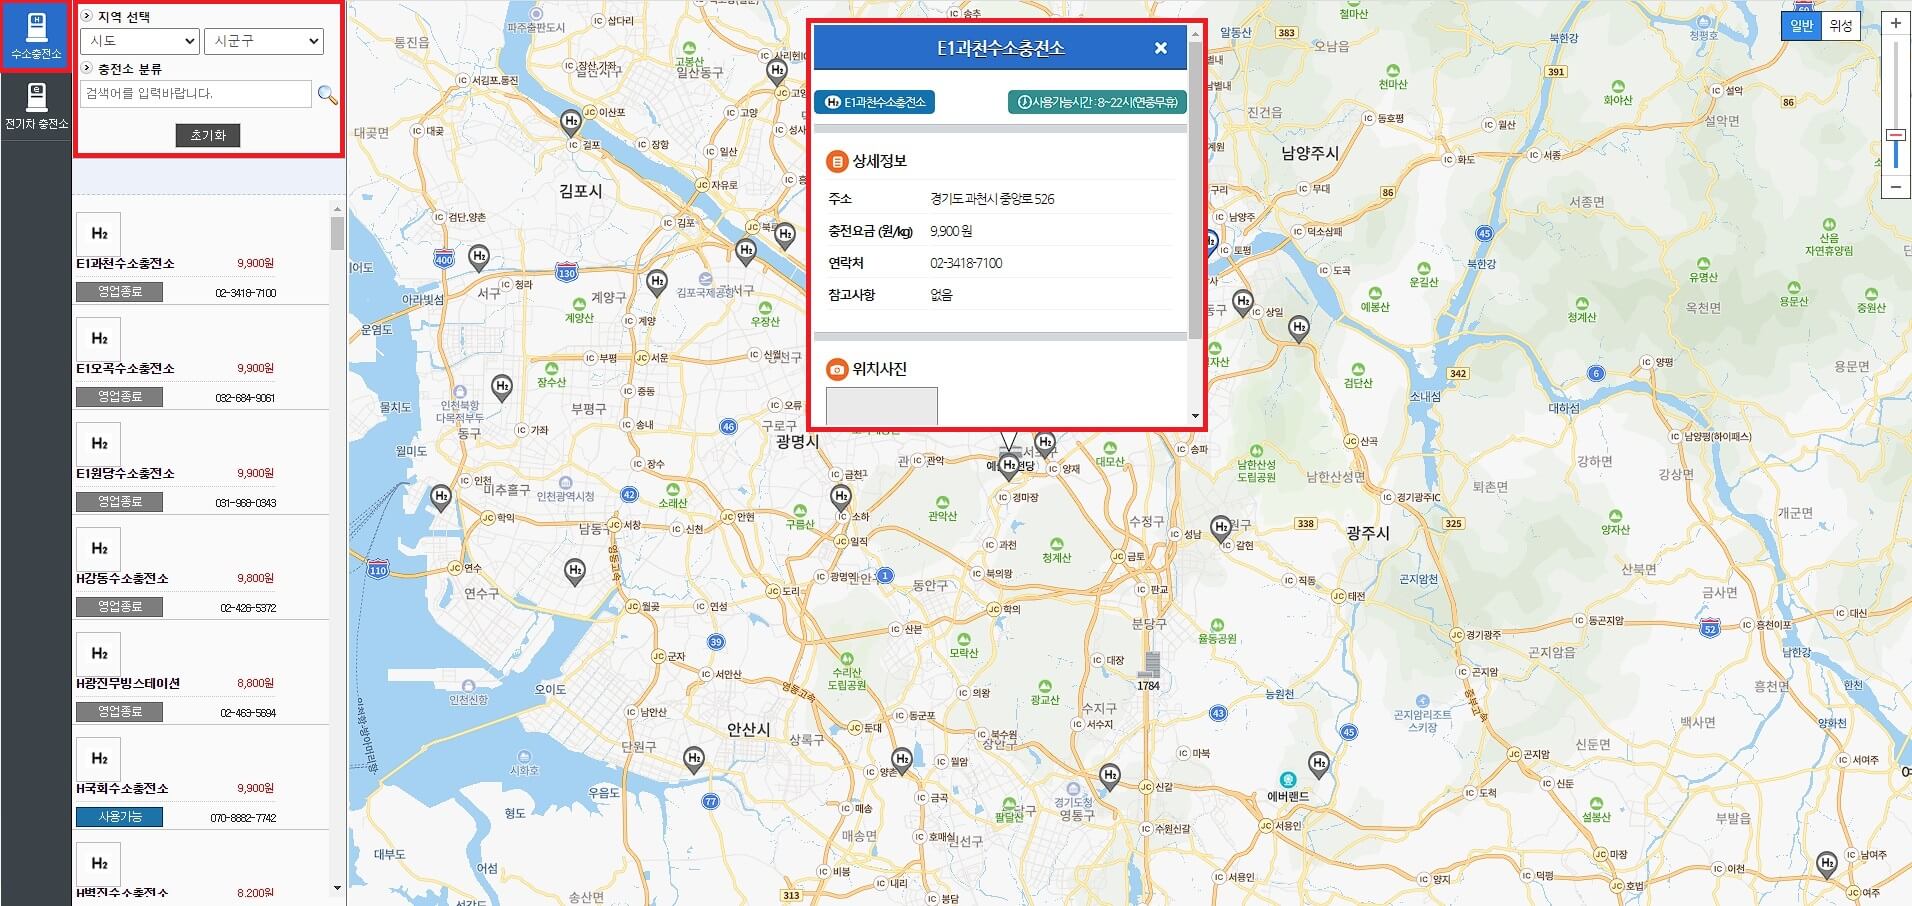Viewport: 1912px width, 906px height.
Task: Switch map to 위성 satellite view
Action: coord(1840,26)
